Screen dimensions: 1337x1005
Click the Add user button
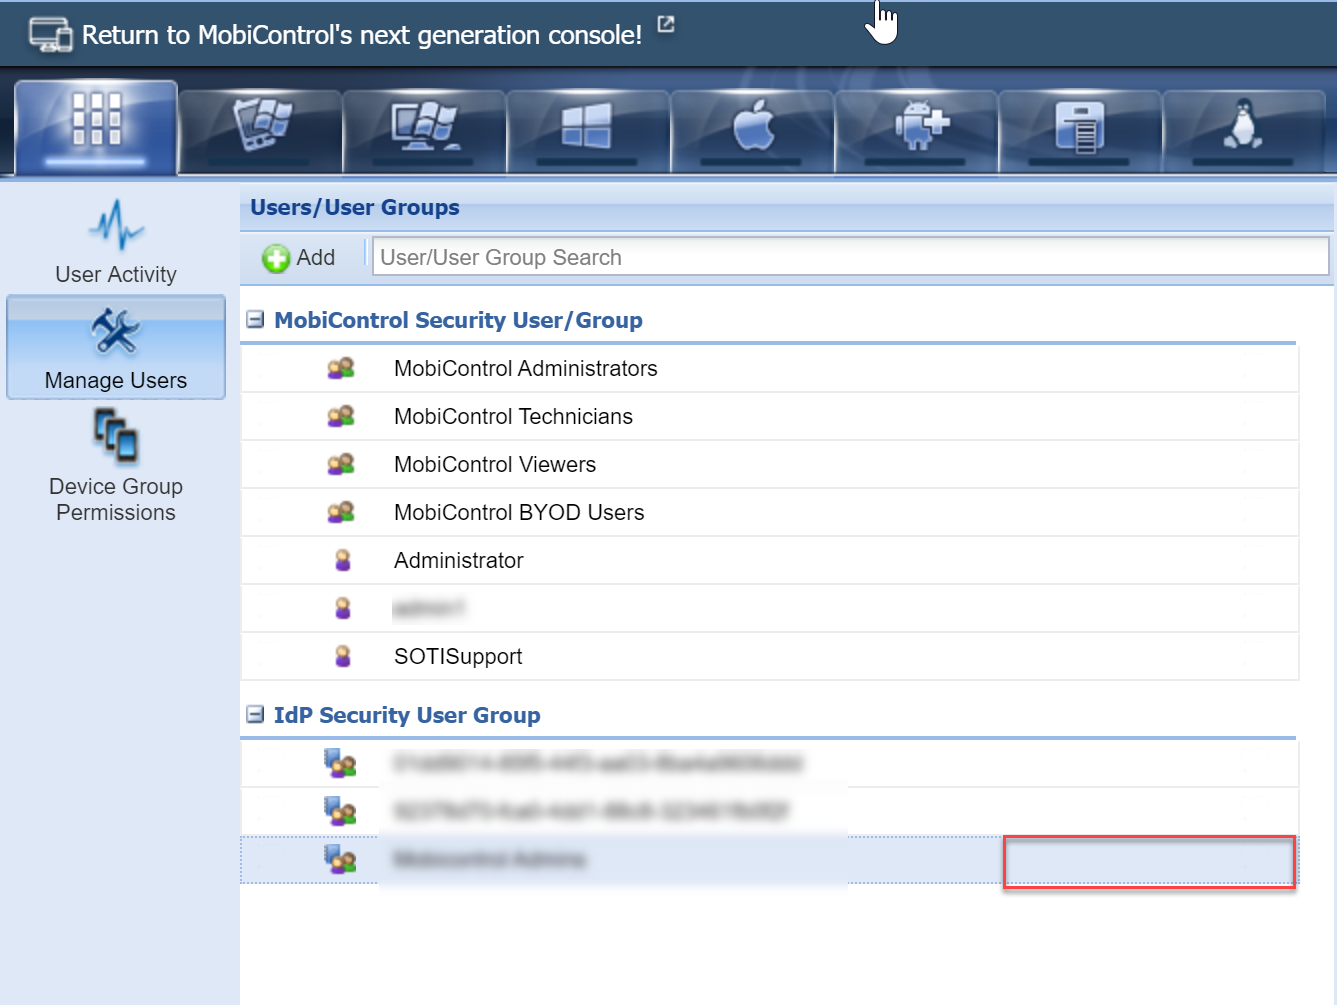[299, 258]
